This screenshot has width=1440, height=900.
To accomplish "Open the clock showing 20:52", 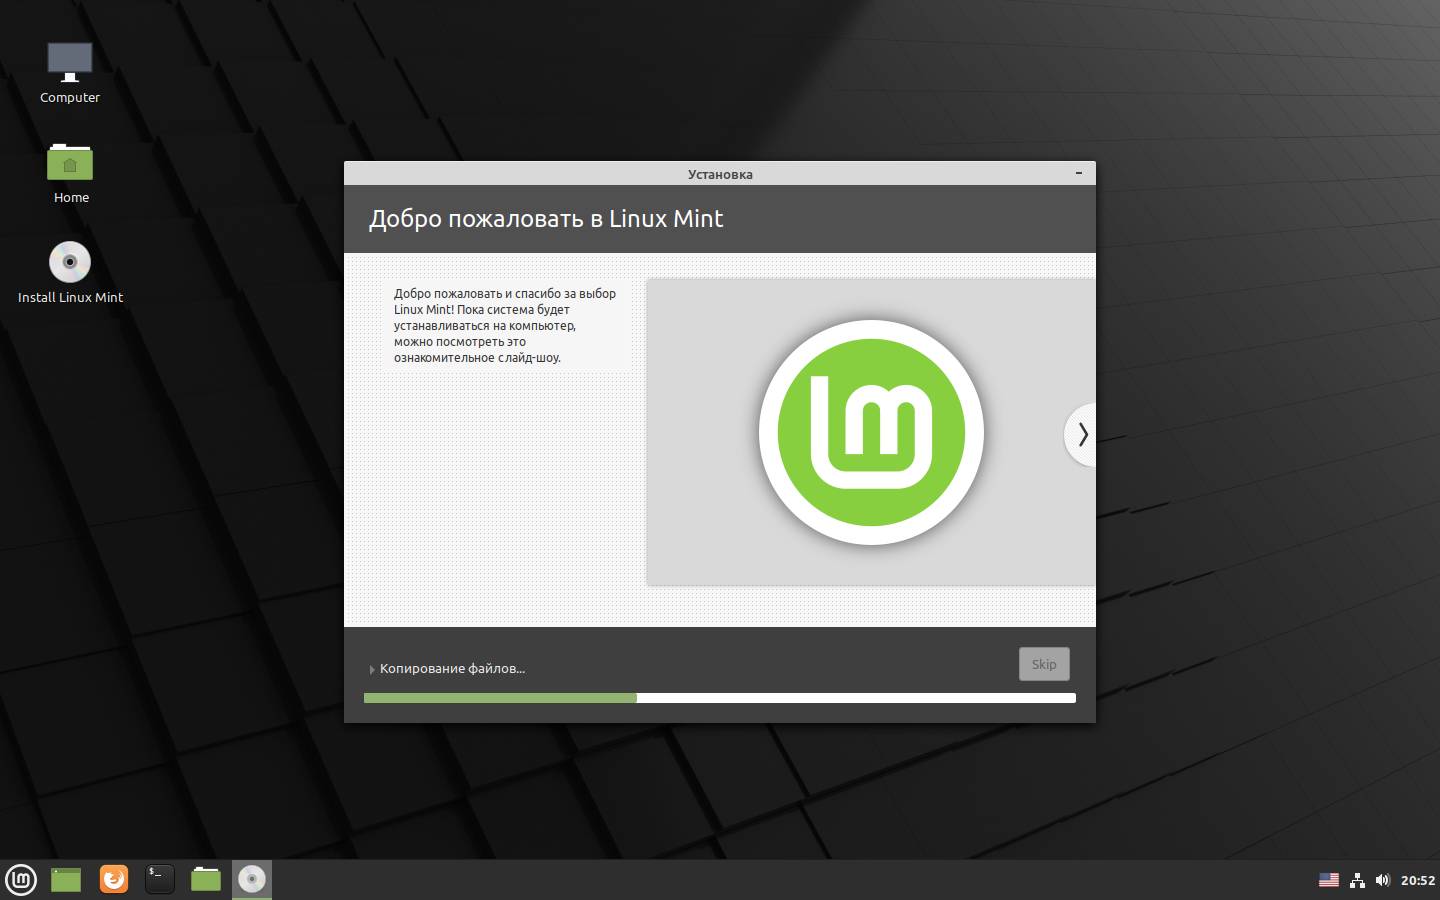I will point(1417,880).
